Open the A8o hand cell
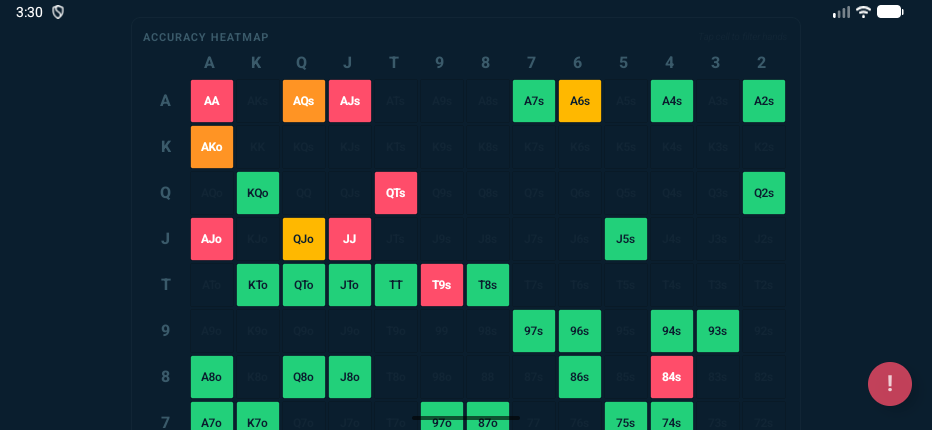Image resolution: width=932 pixels, height=430 pixels. pos(212,377)
